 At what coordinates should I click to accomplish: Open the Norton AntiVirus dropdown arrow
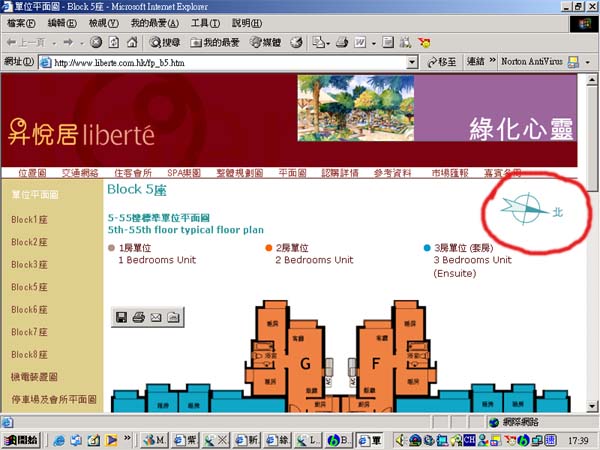(588, 62)
